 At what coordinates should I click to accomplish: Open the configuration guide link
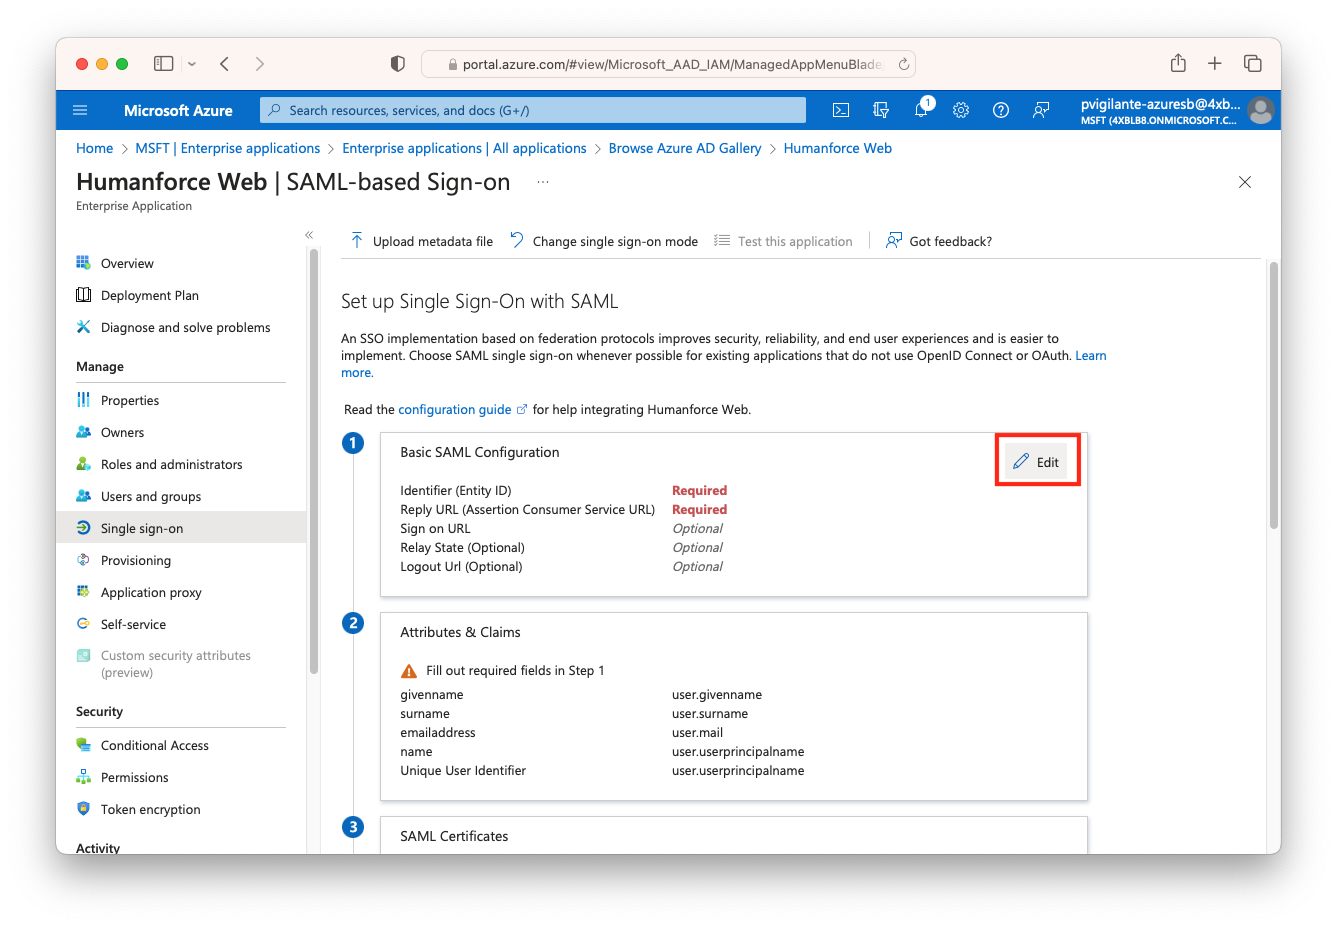coord(455,409)
